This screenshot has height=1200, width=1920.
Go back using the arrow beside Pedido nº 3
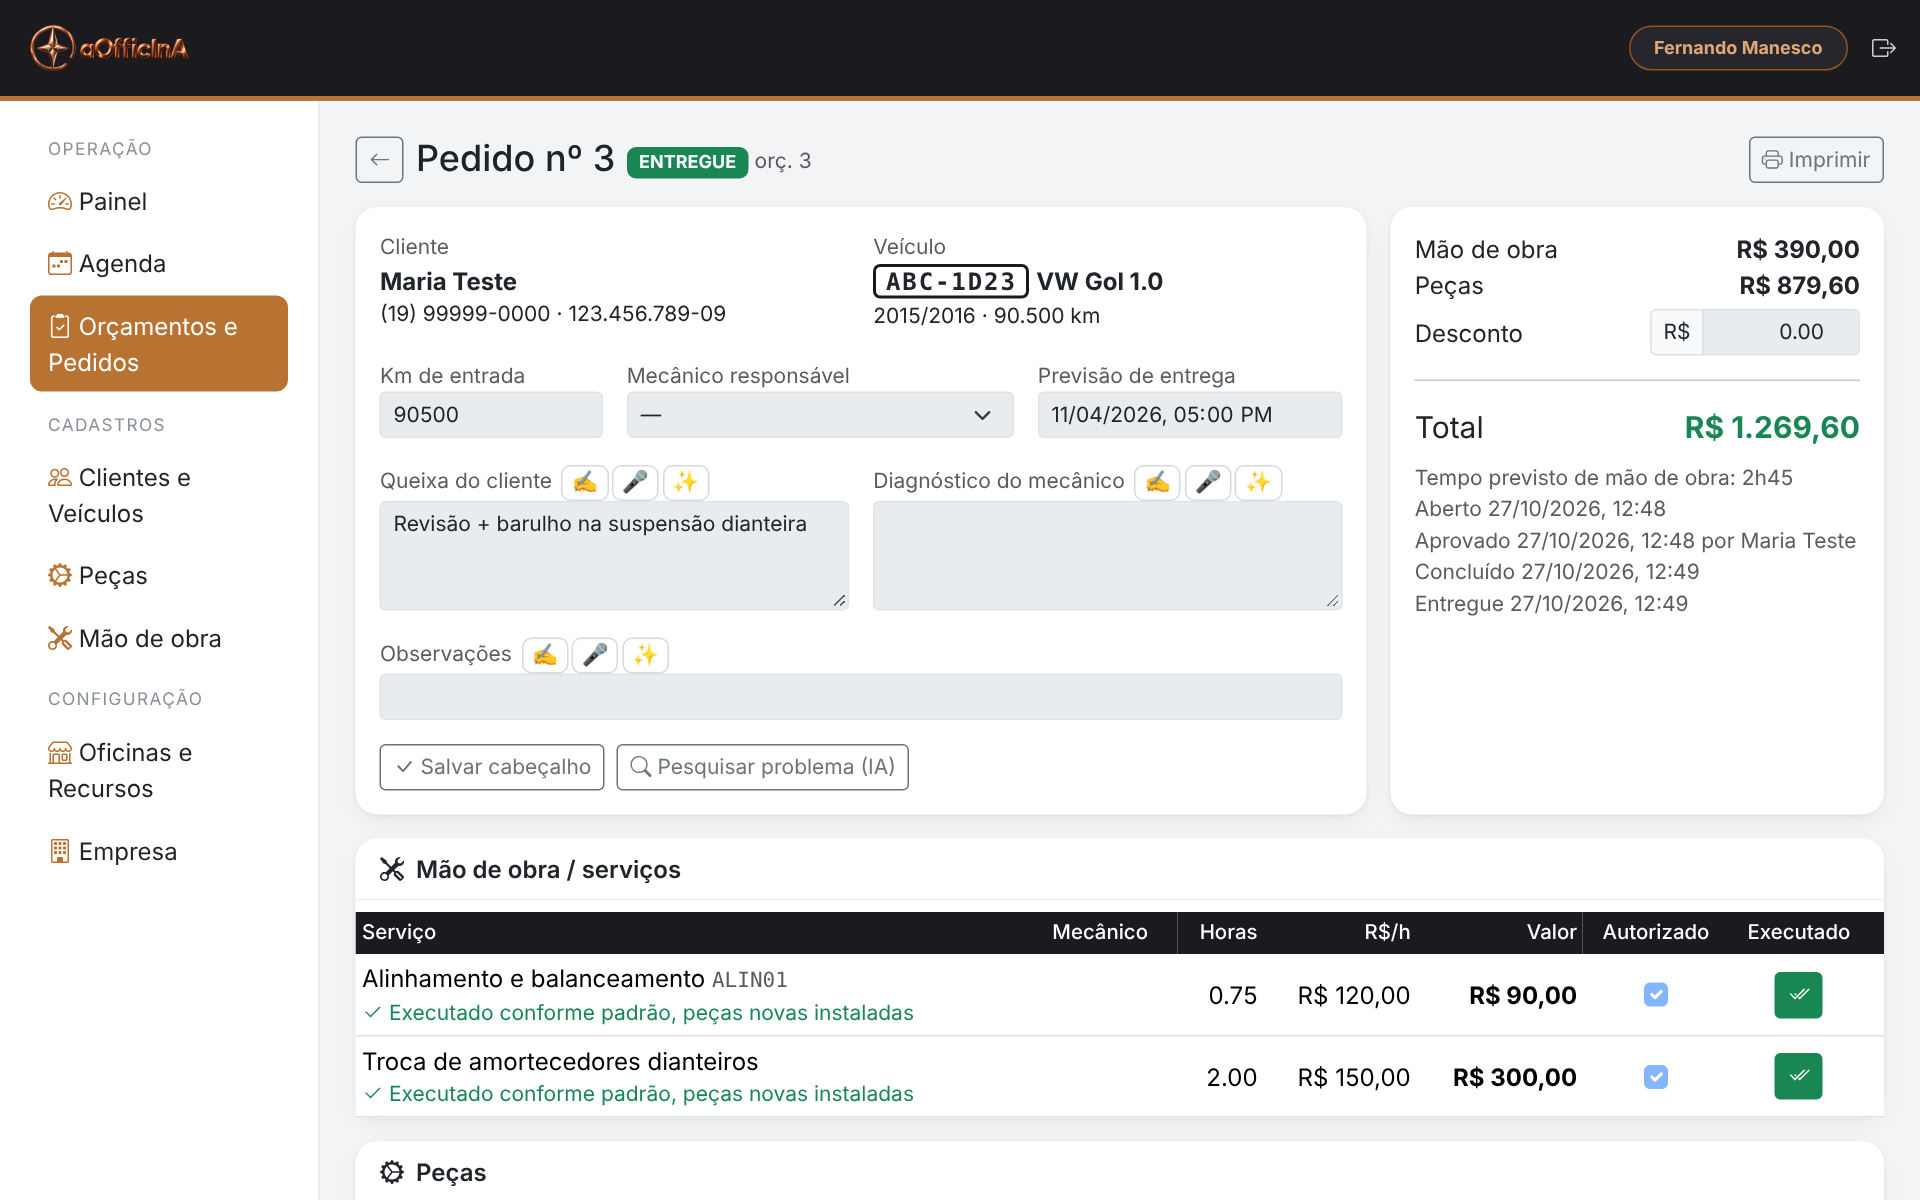[379, 160]
